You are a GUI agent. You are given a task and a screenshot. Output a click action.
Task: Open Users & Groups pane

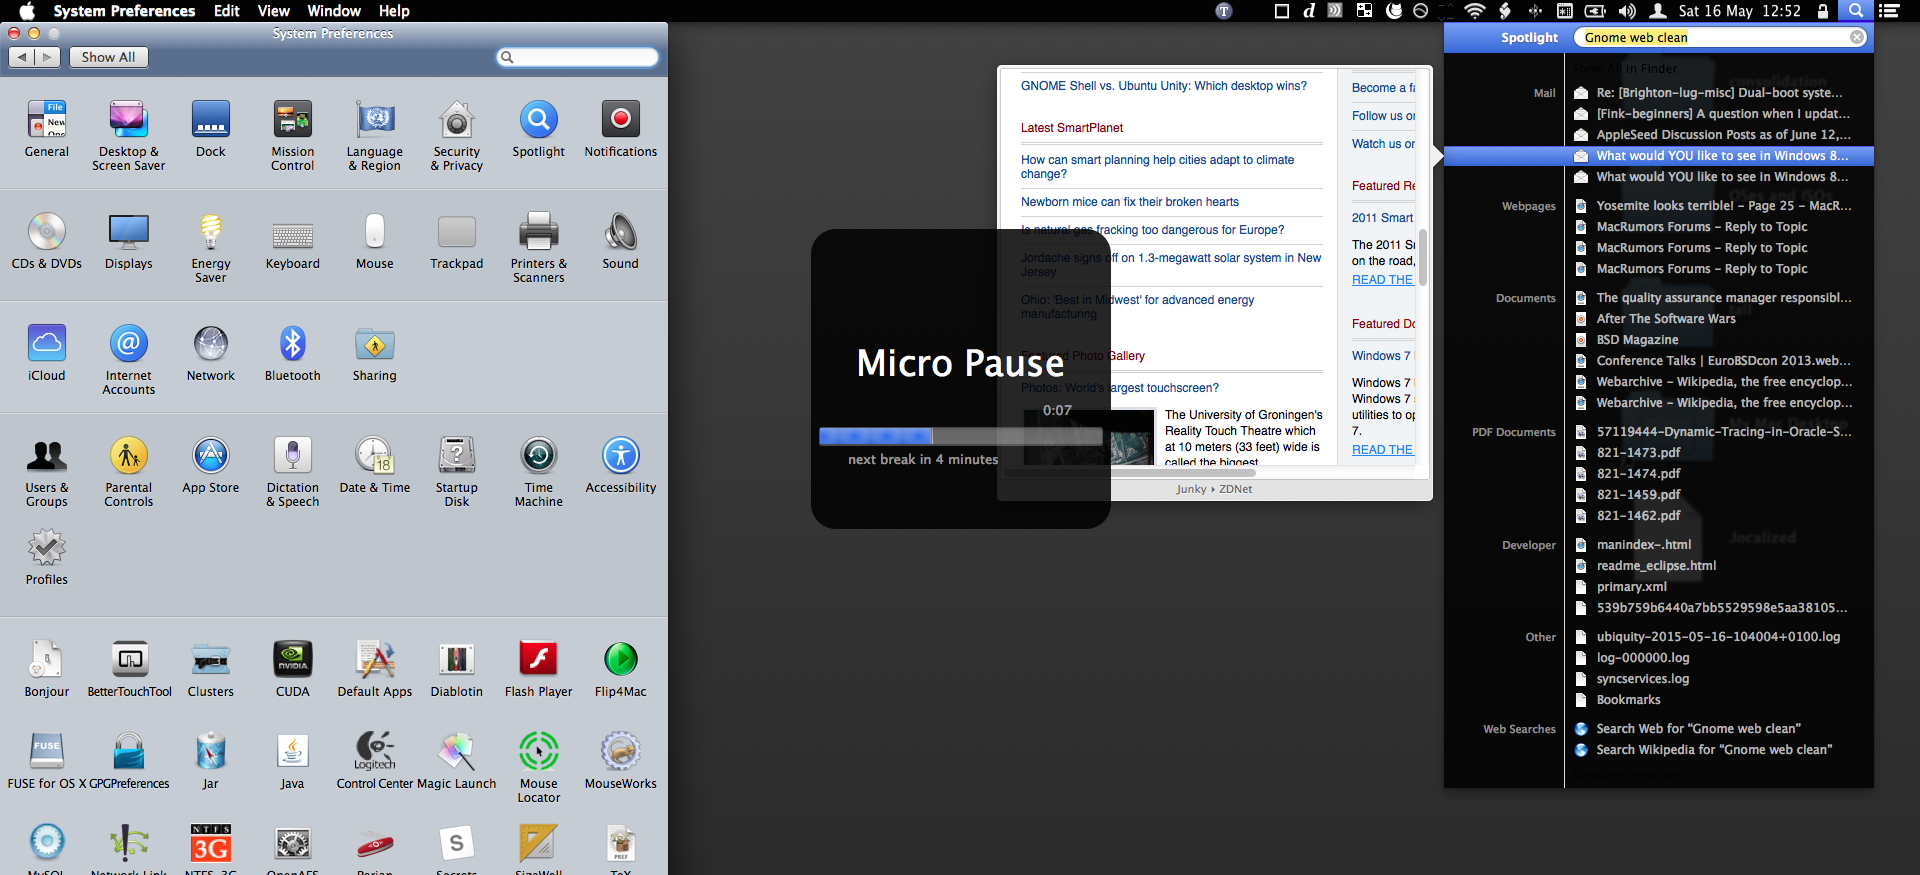(47, 472)
